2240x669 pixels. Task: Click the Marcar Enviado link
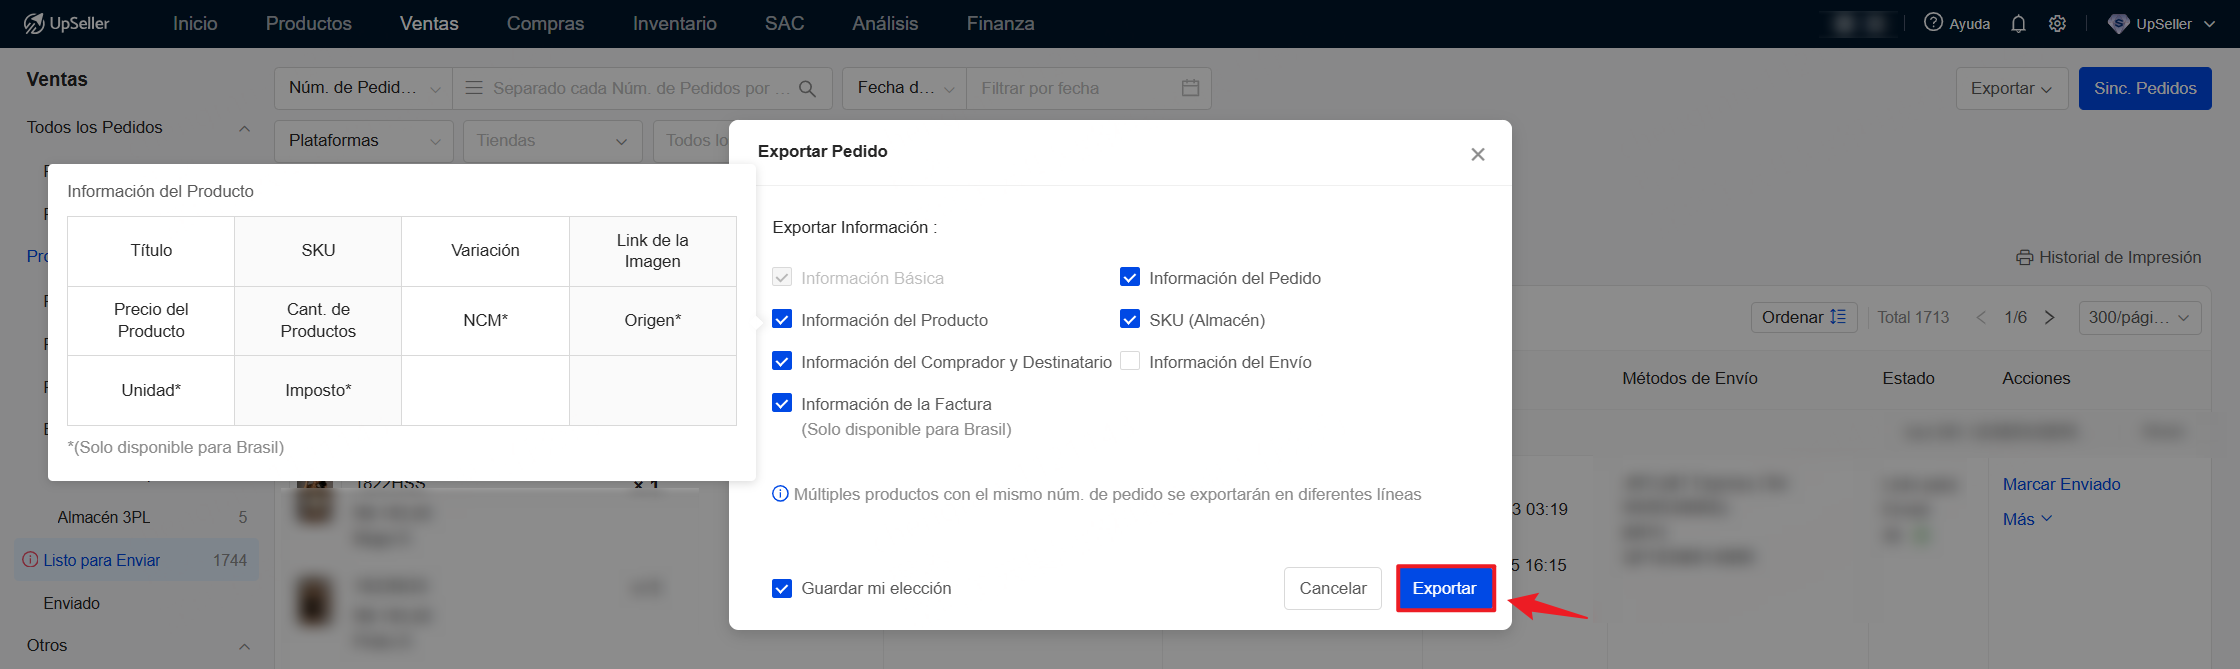[2061, 484]
